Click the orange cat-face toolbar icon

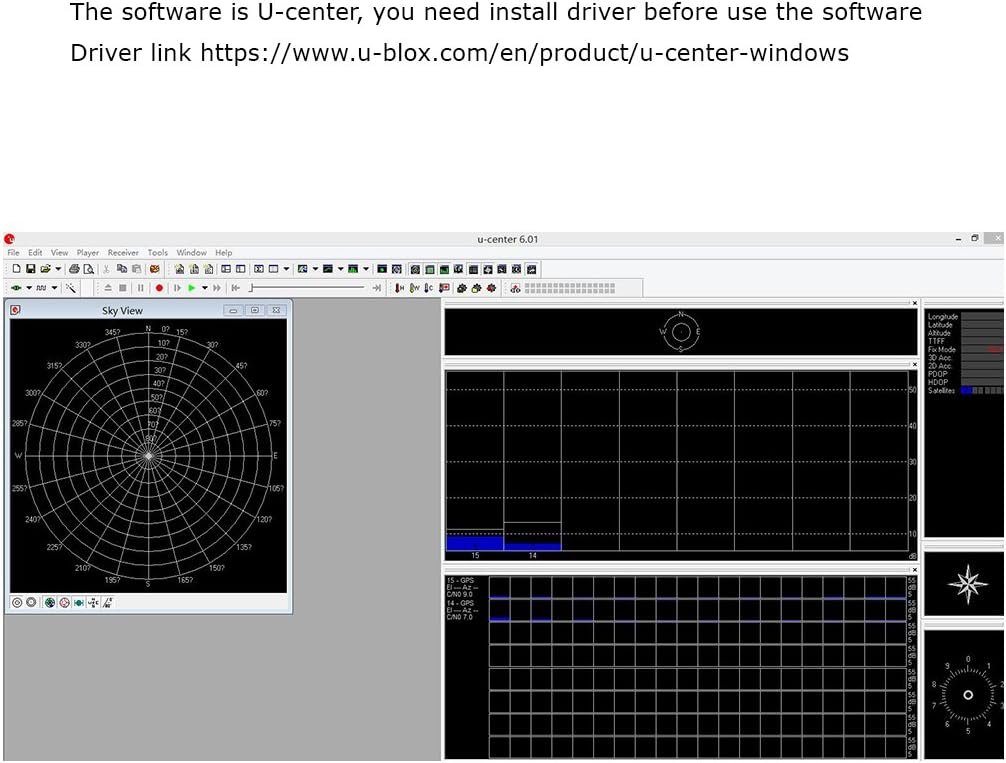[x=154, y=269]
